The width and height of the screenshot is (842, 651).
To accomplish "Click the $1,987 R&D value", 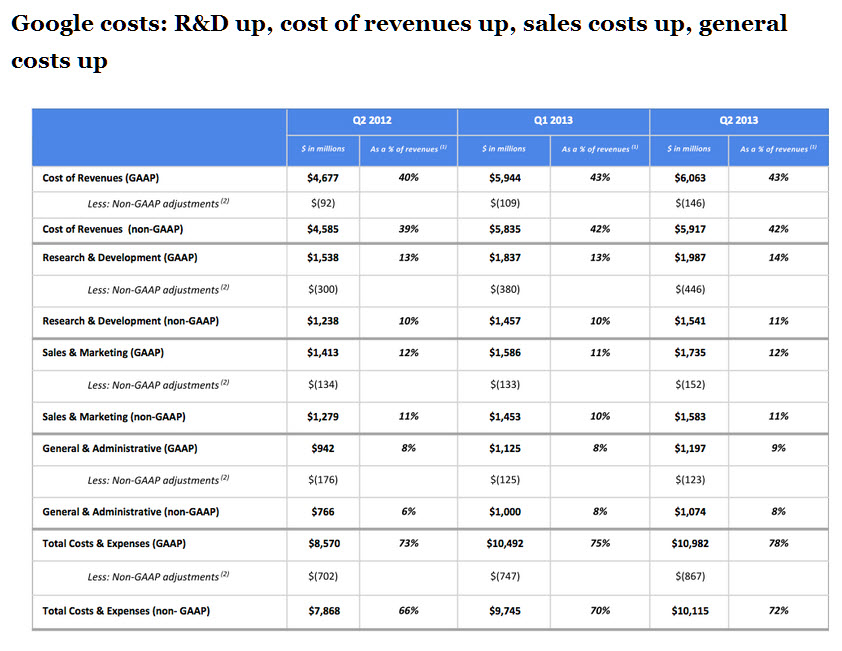I will [689, 257].
